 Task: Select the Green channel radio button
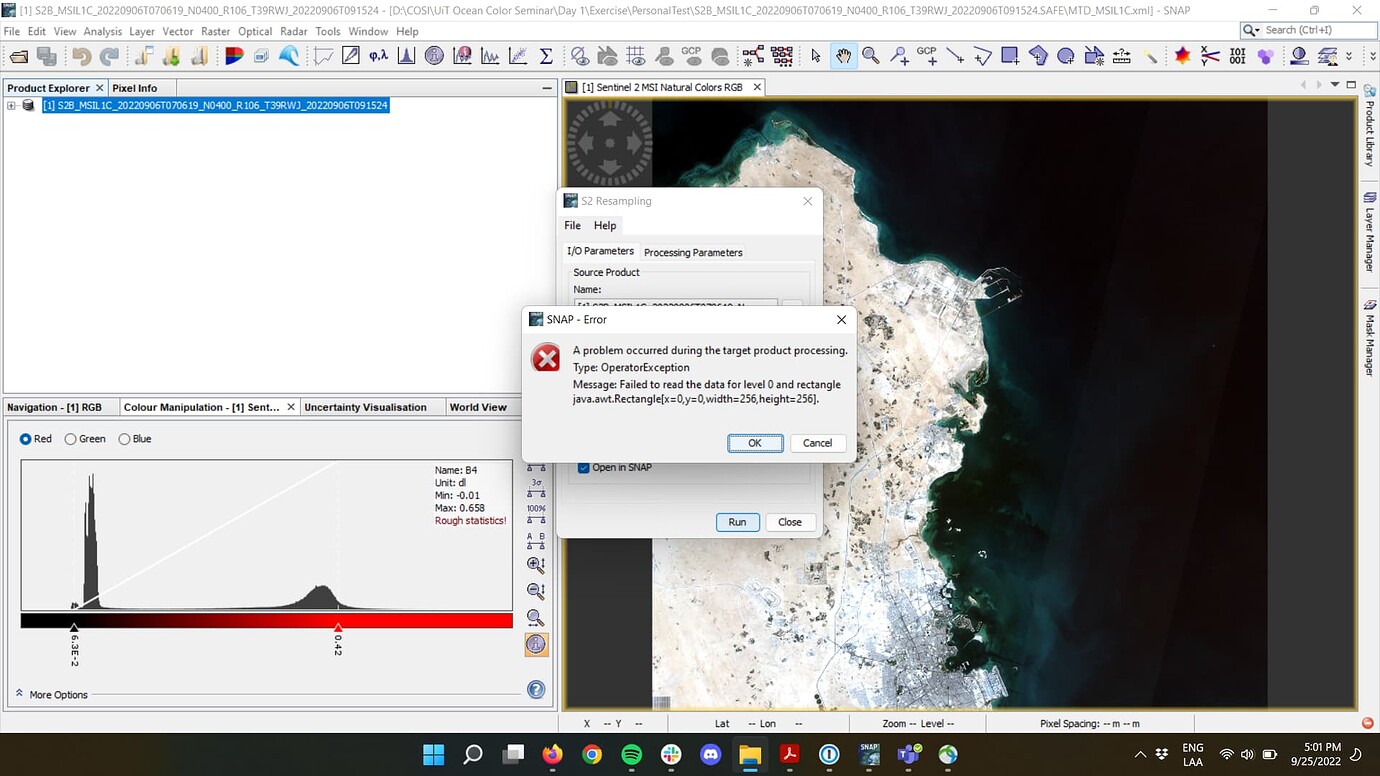point(71,438)
